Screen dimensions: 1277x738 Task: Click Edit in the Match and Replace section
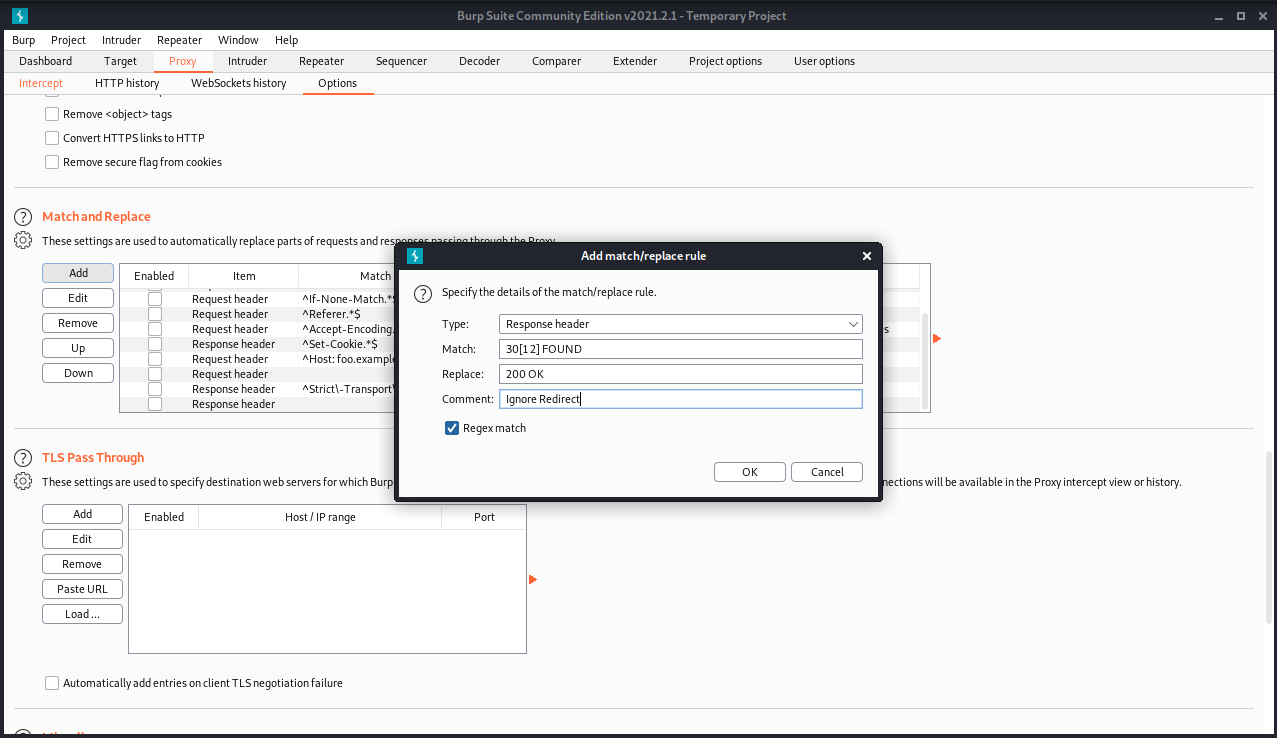point(78,298)
